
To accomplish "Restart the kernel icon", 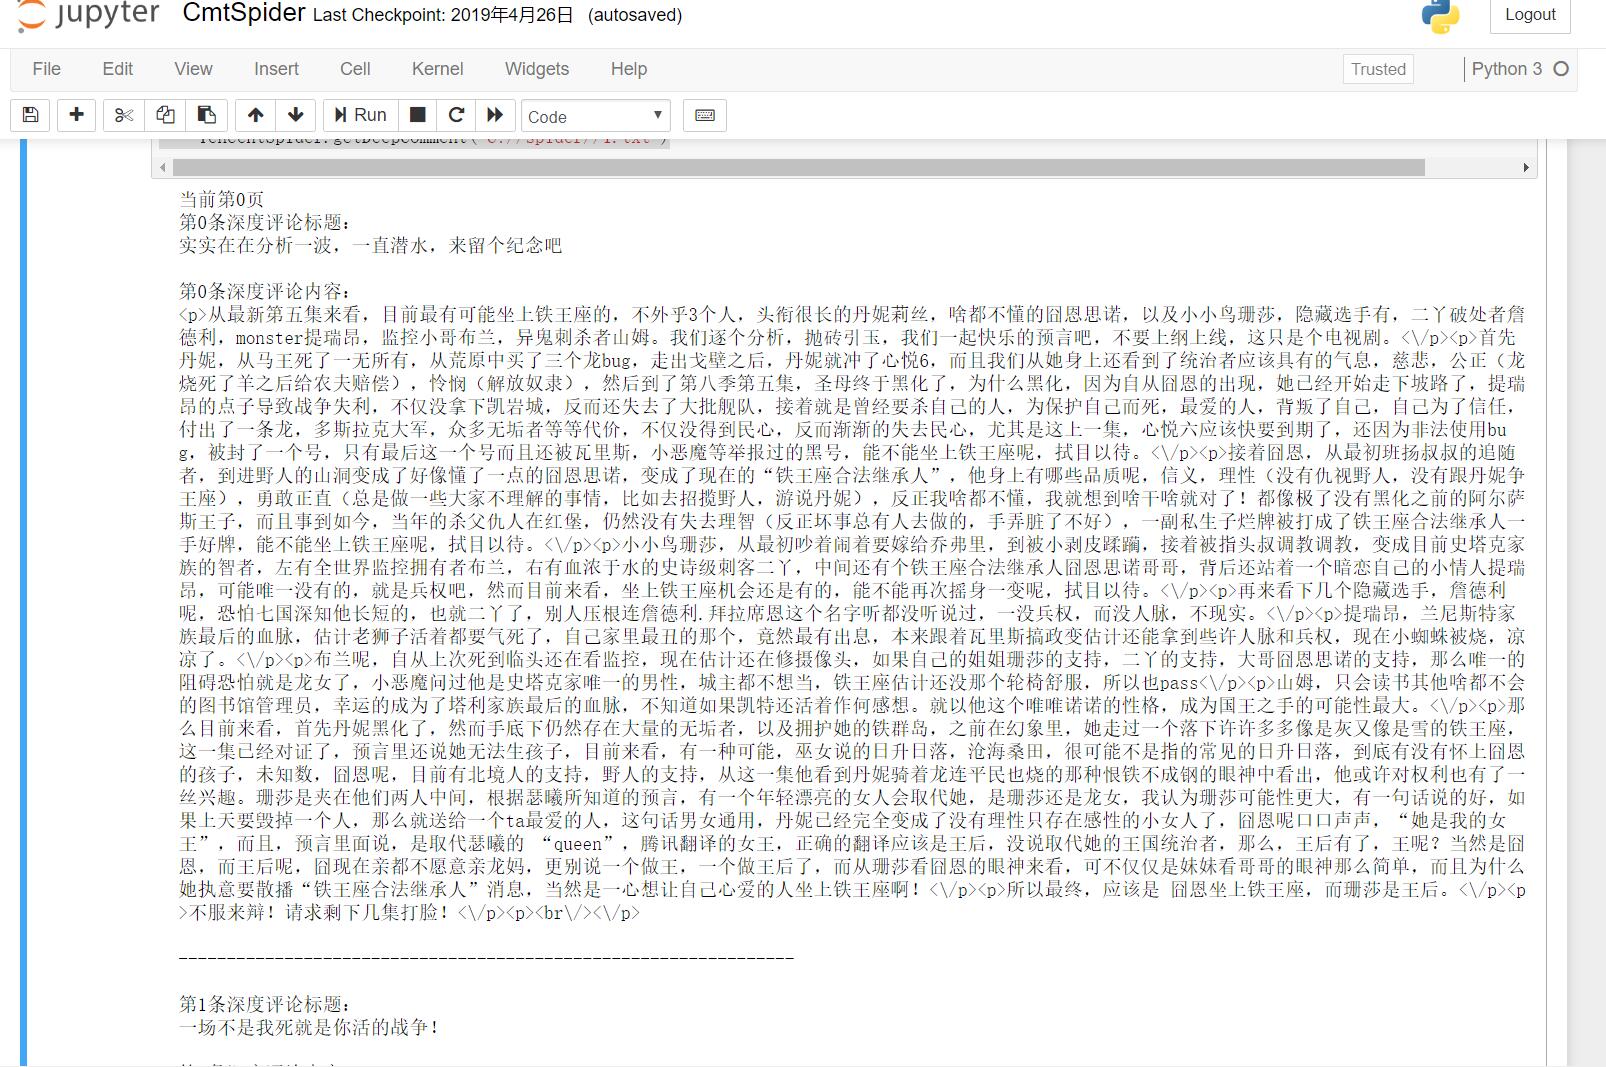I will click(457, 115).
